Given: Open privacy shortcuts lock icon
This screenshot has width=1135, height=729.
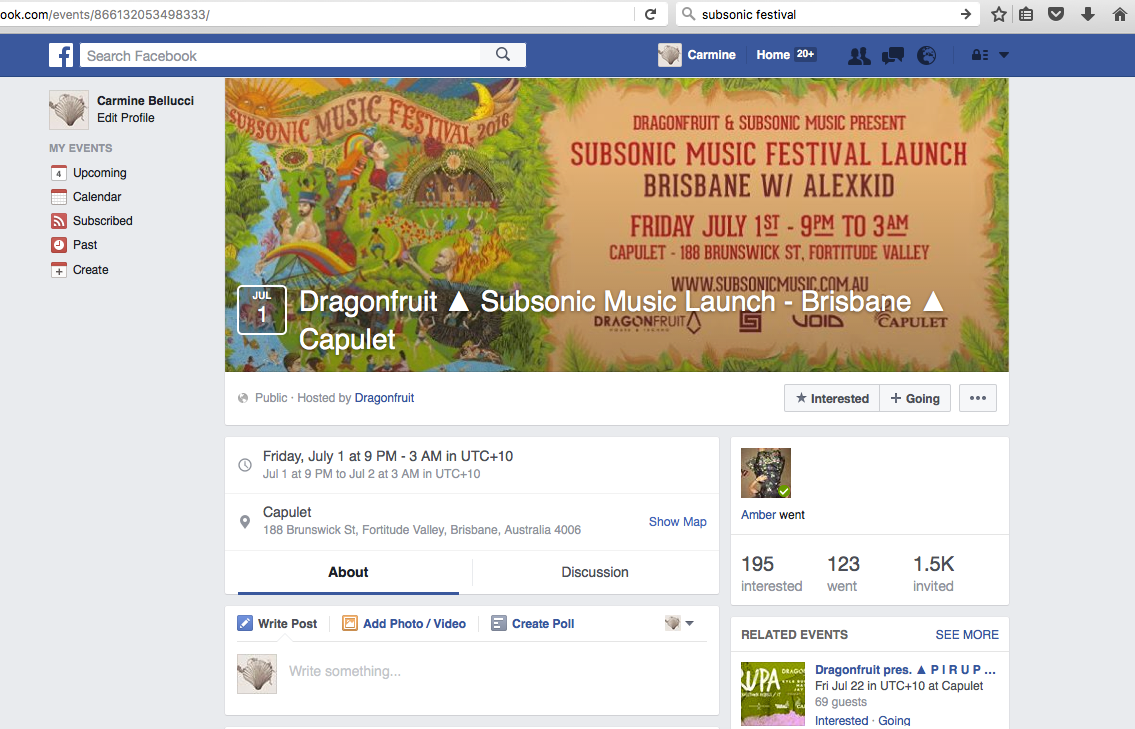Looking at the screenshot, I should (979, 55).
